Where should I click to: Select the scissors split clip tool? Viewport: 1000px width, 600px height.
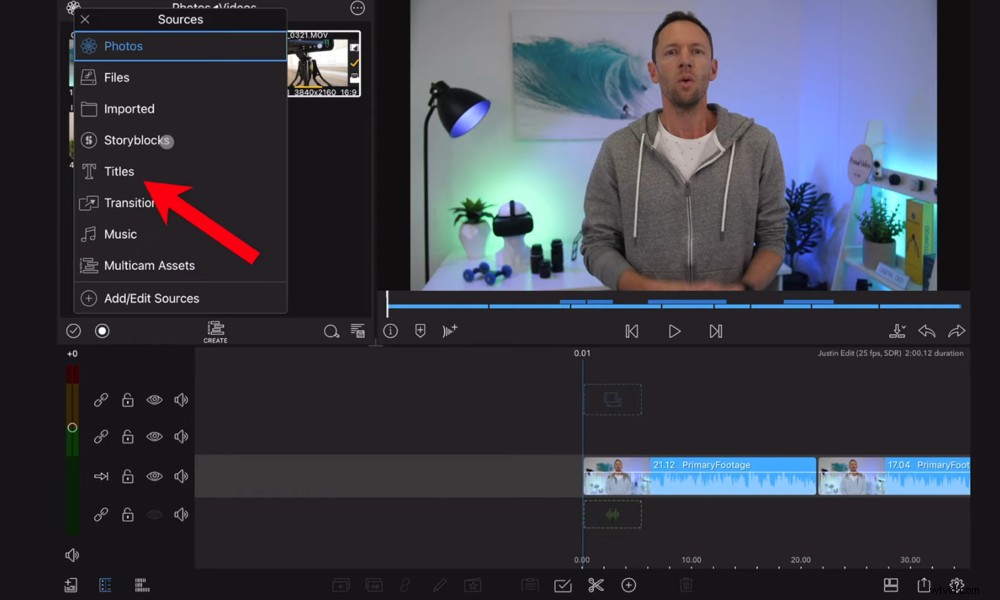click(x=595, y=585)
